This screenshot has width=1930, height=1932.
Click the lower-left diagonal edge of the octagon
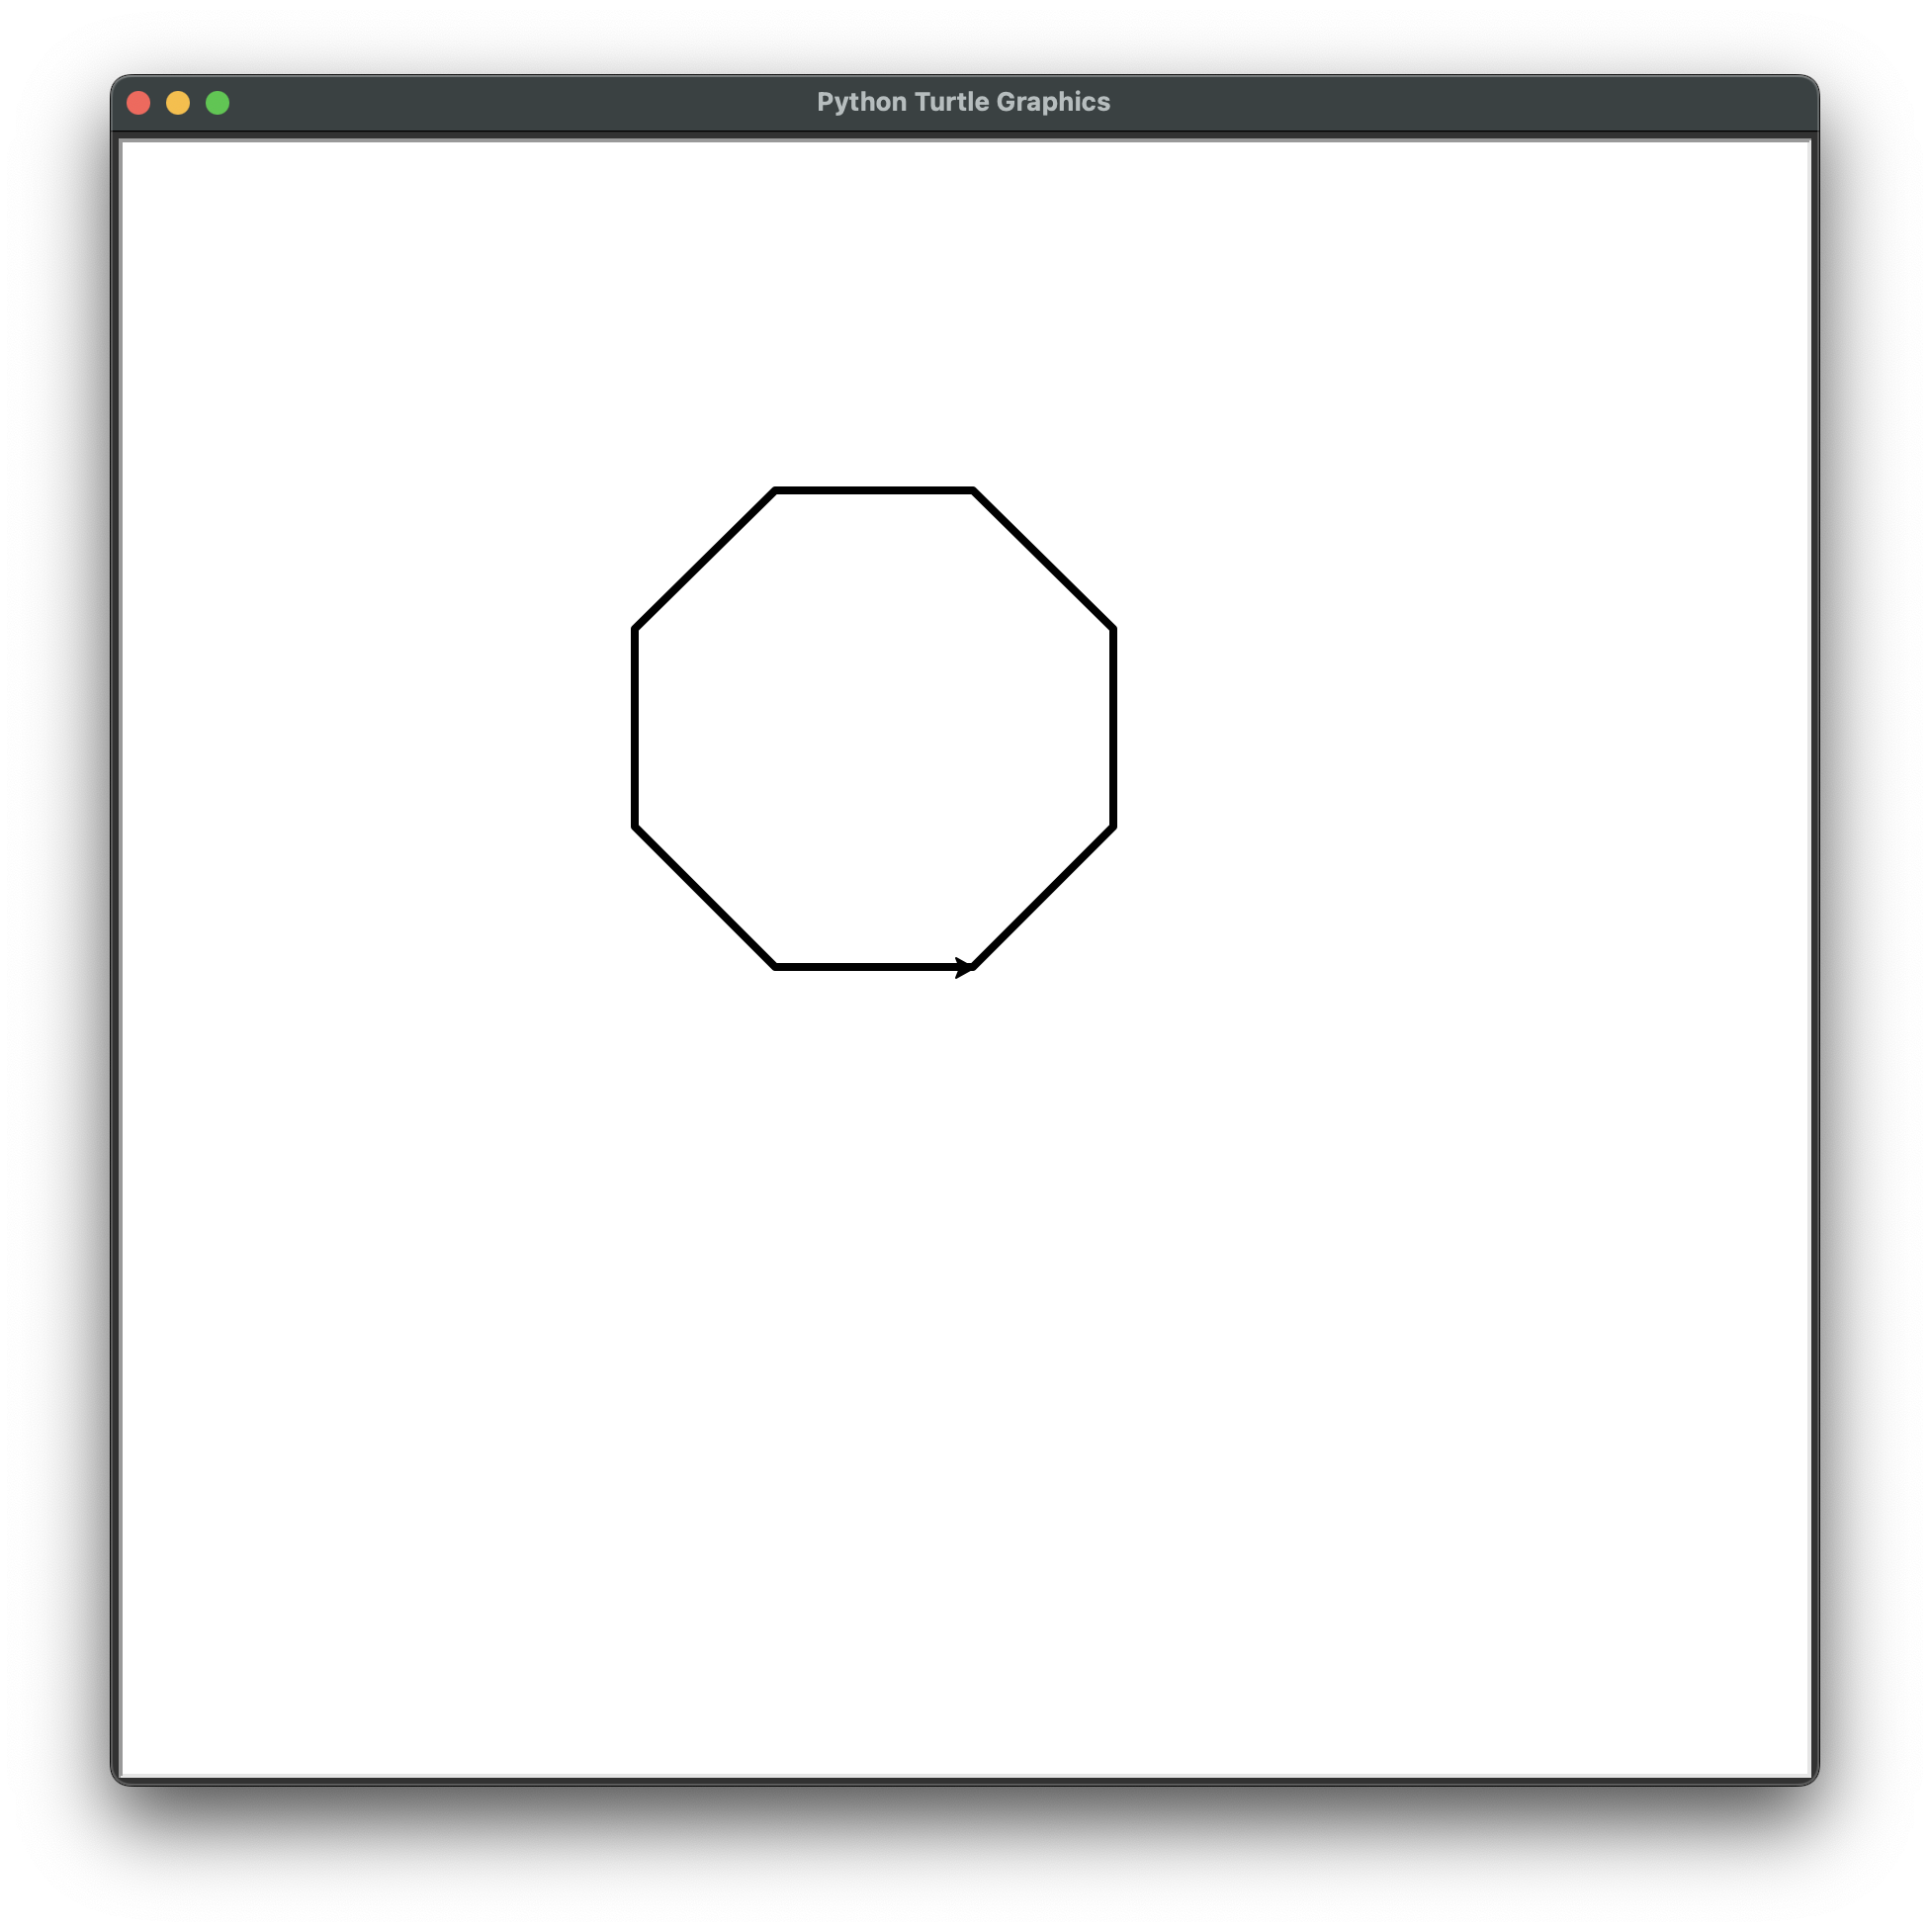coord(705,897)
